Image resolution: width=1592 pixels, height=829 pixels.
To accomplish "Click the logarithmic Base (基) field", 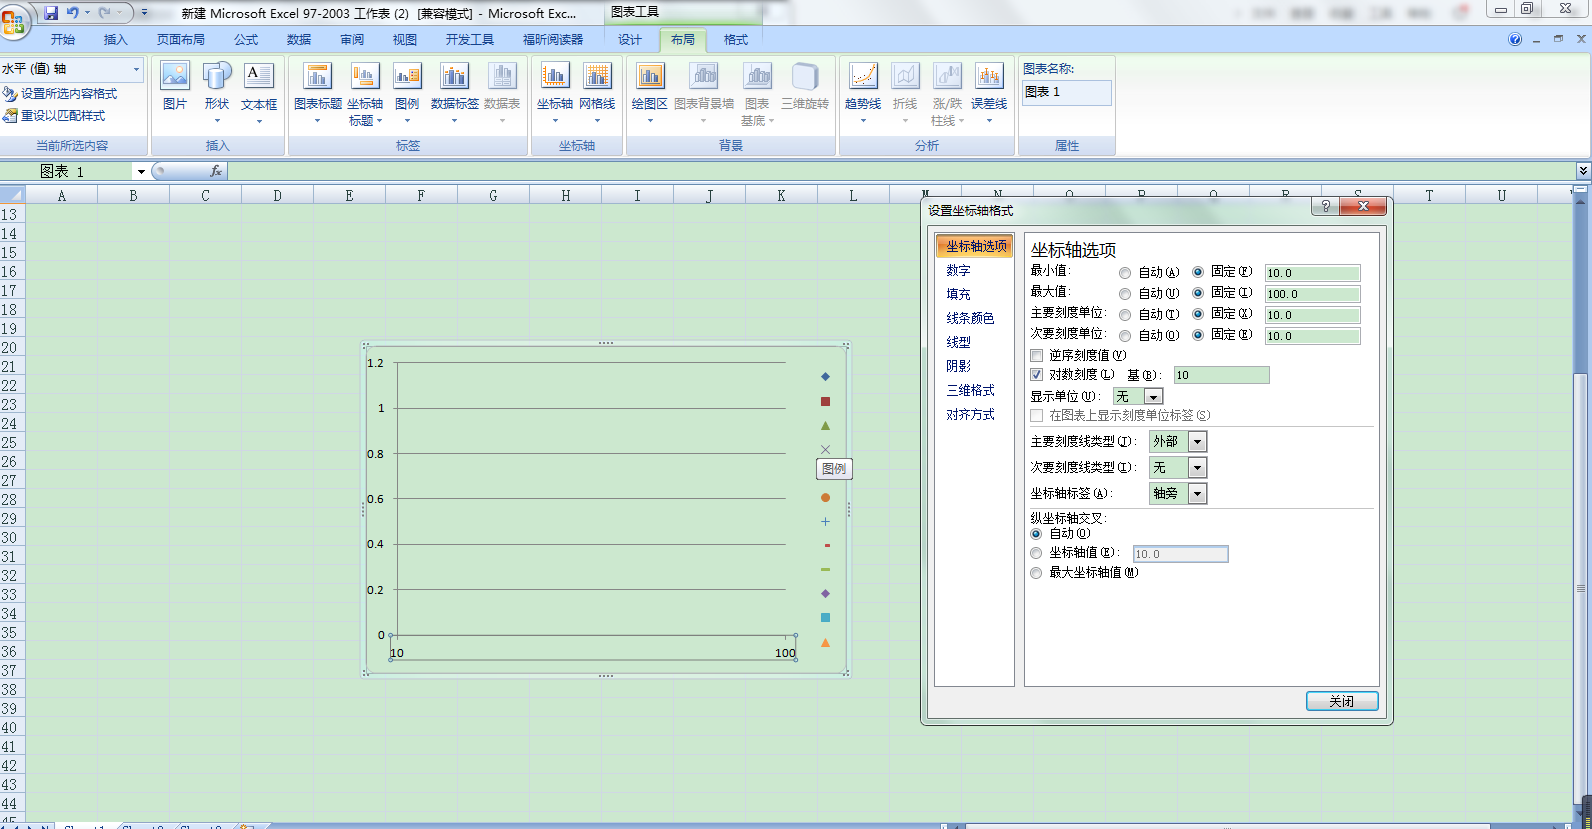I will [x=1221, y=375].
